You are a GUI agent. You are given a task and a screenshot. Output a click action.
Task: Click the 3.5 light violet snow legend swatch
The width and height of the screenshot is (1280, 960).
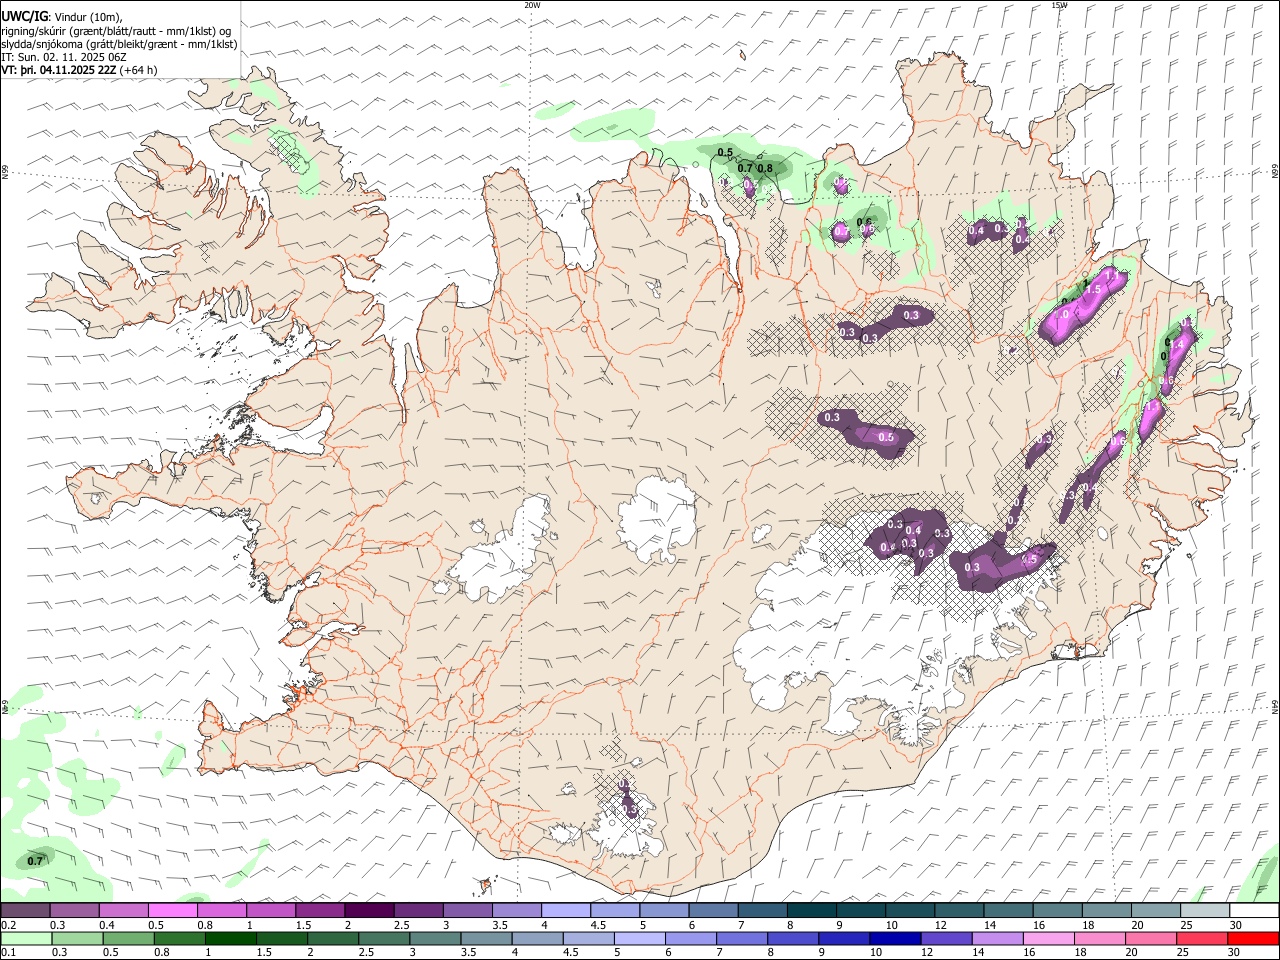tap(516, 911)
